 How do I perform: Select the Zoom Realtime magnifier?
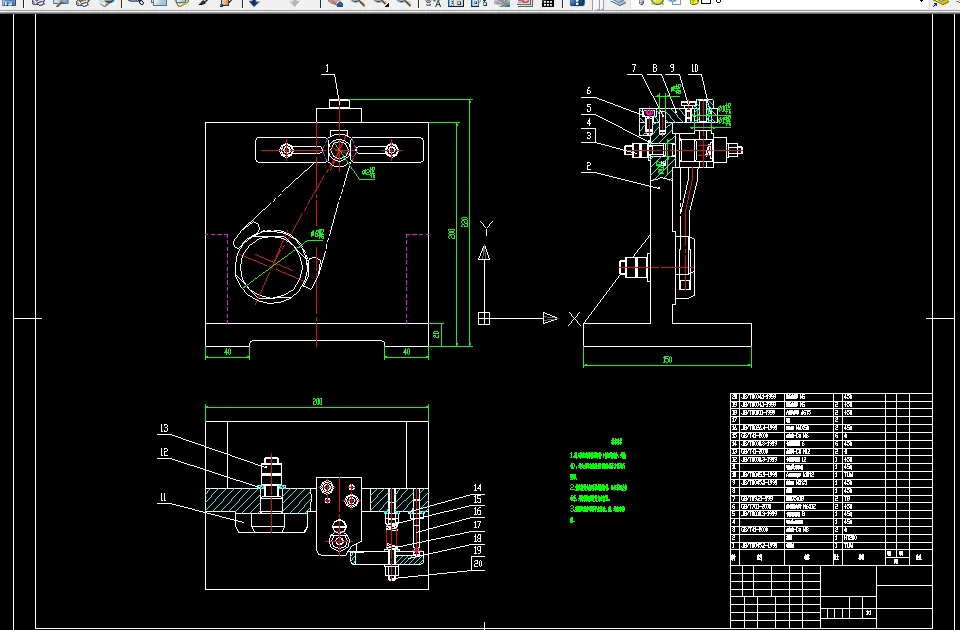click(358, 3)
